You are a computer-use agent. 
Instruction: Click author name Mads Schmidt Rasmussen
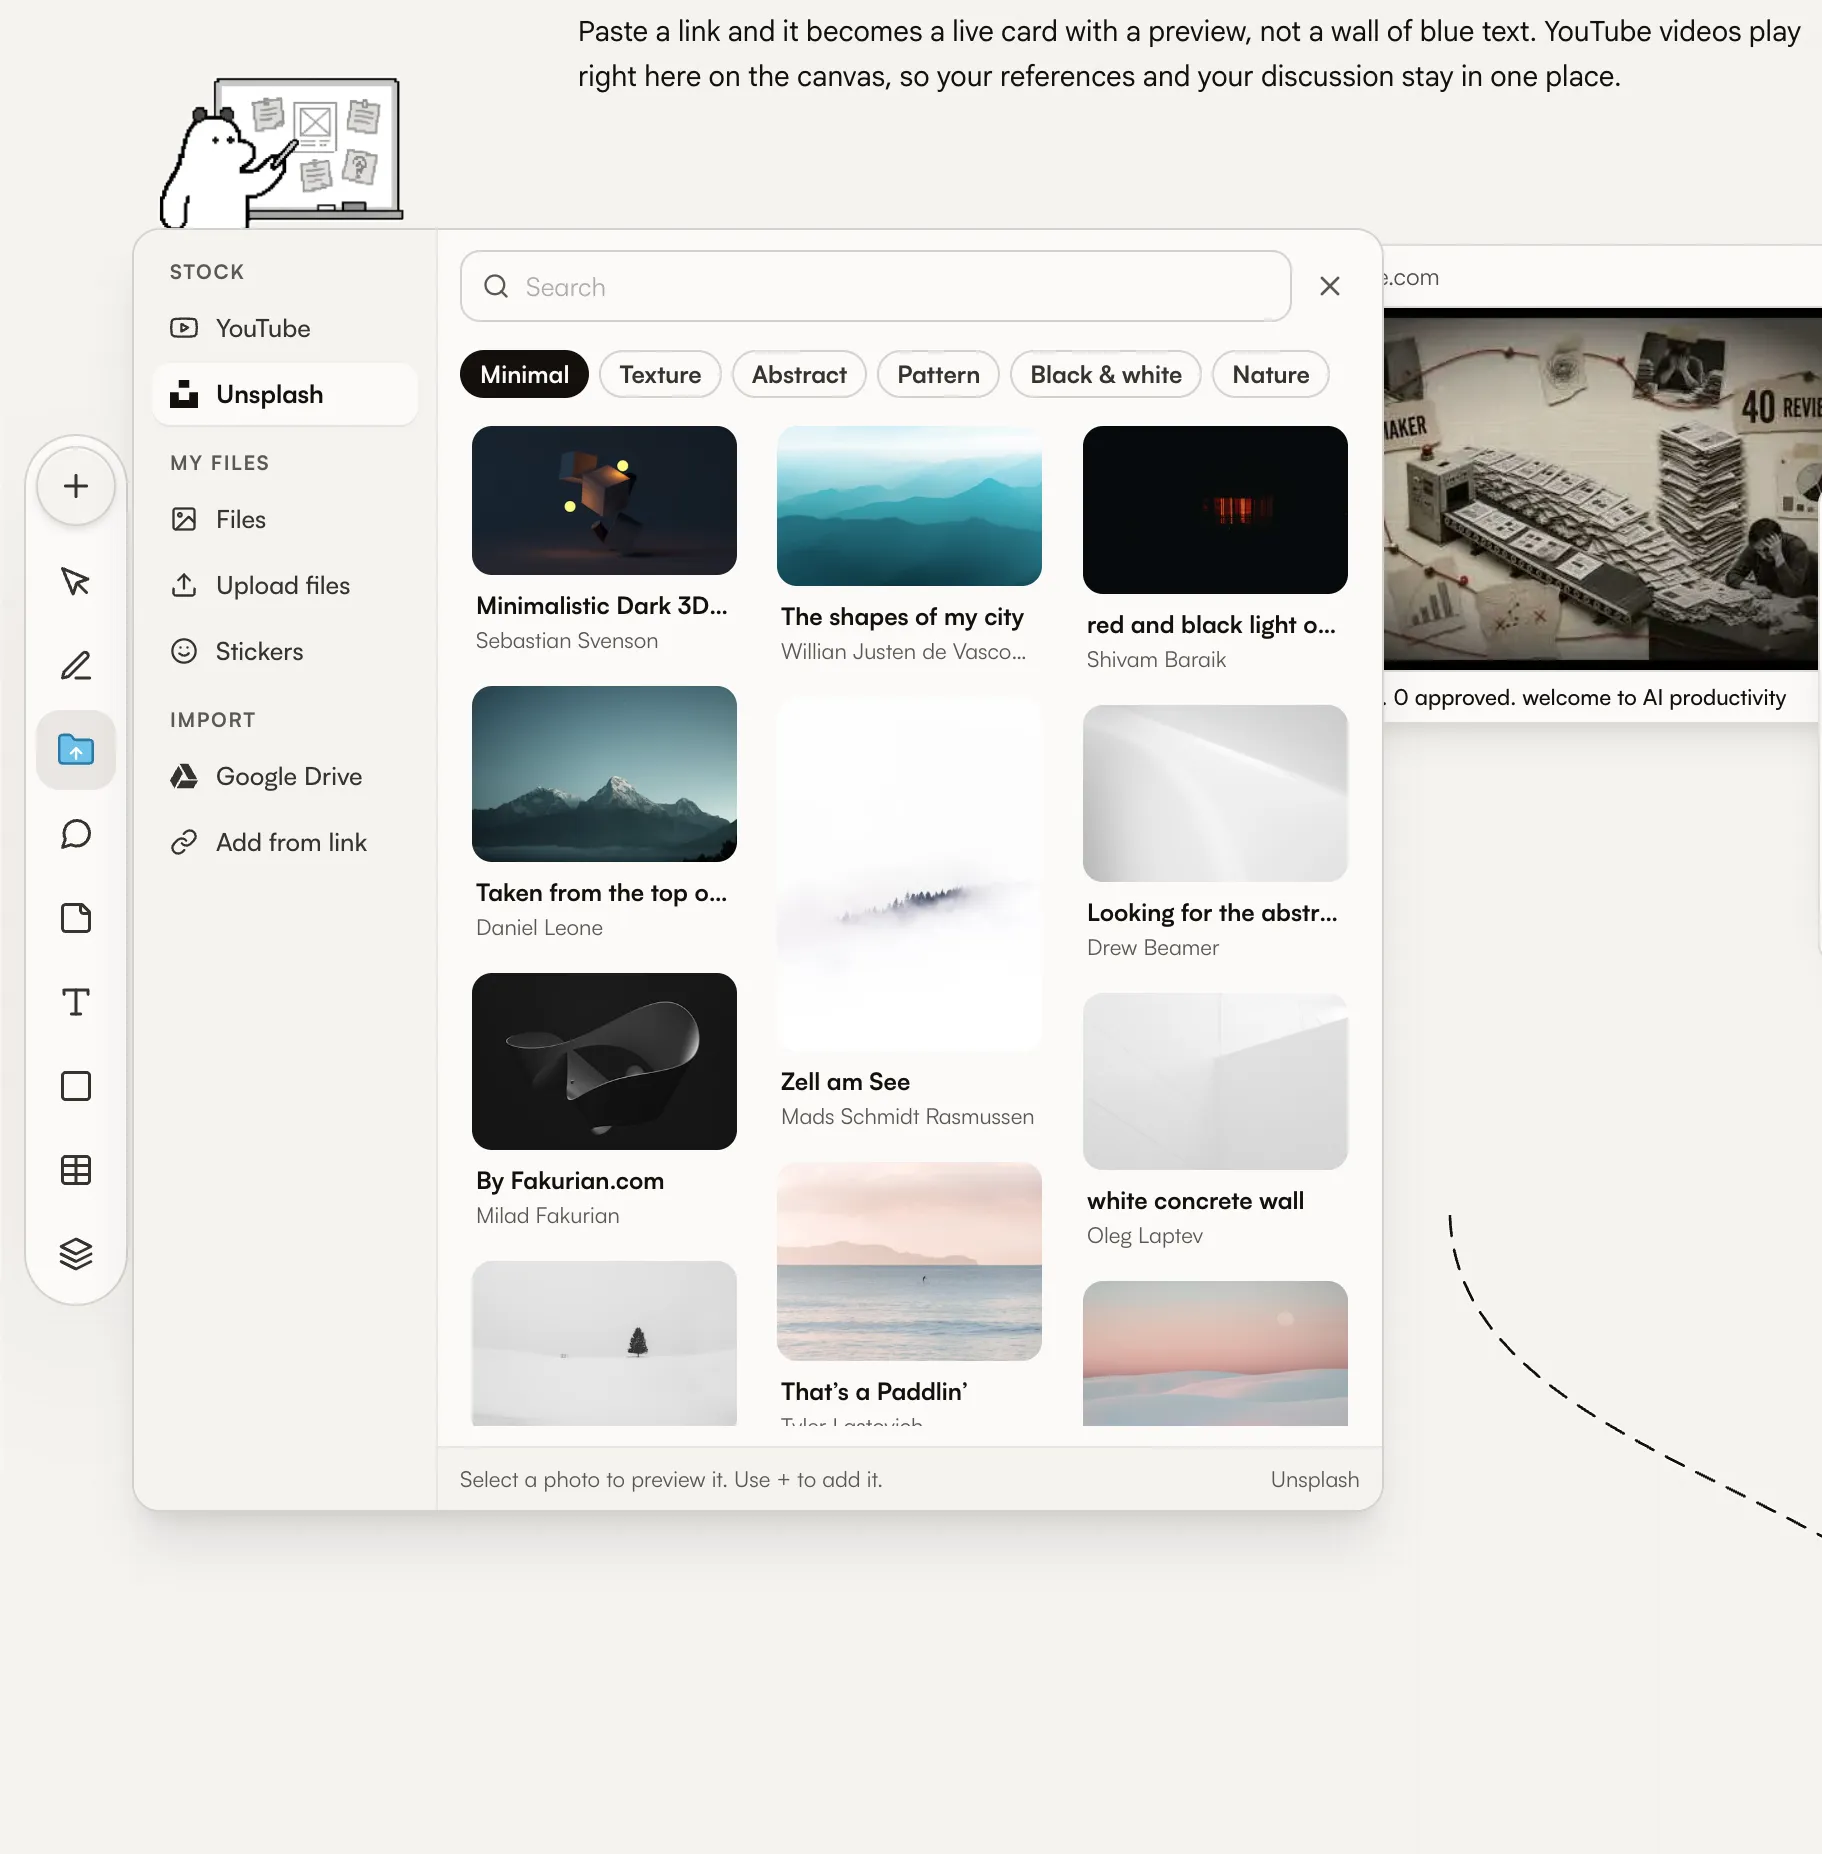[x=907, y=1116]
